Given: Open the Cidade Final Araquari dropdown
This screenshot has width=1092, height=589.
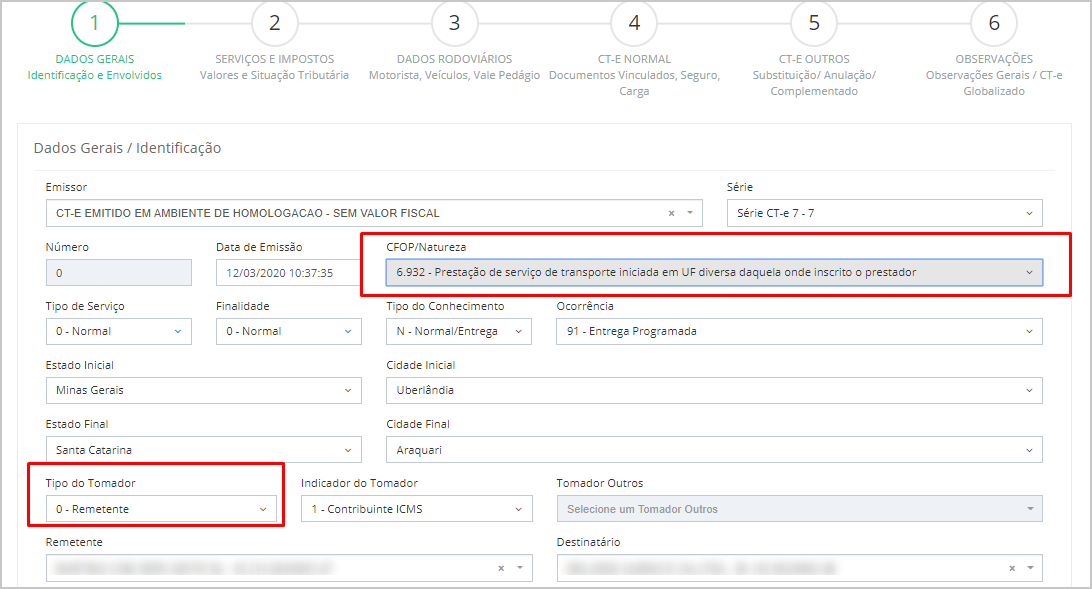Looking at the screenshot, I should pos(714,450).
